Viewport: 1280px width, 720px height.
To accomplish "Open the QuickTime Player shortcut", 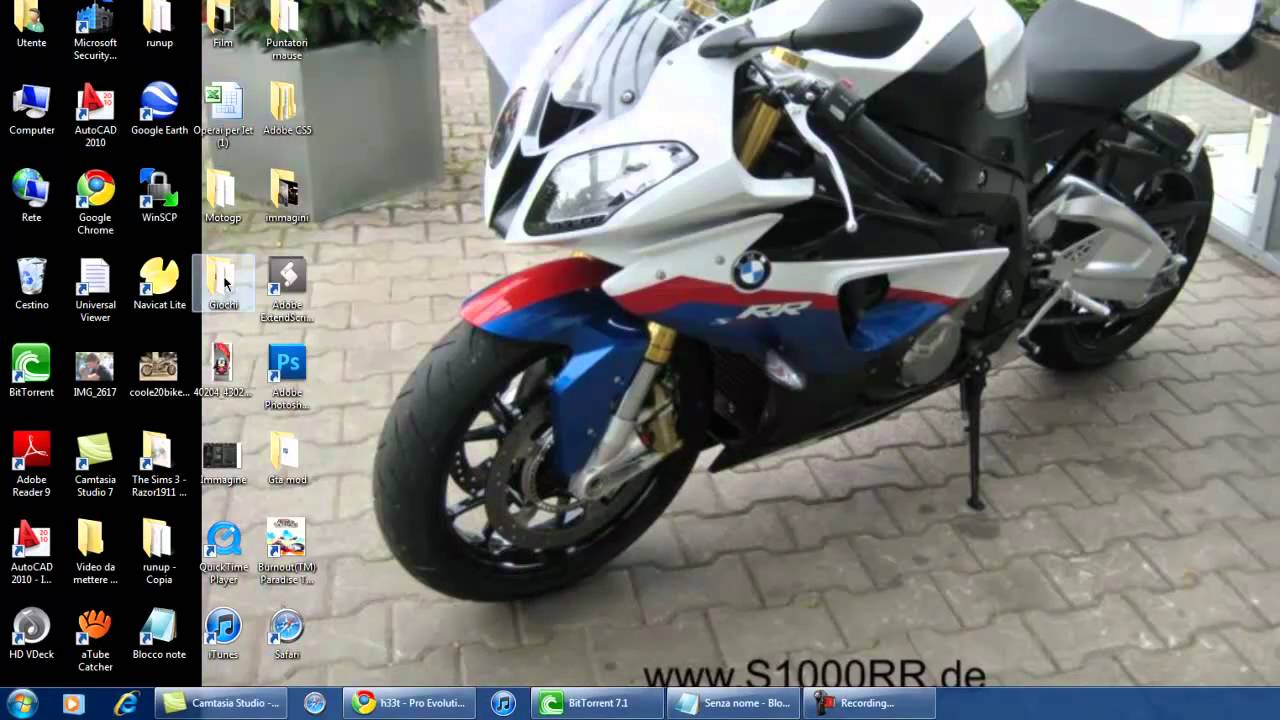I will pyautogui.click(x=223, y=540).
